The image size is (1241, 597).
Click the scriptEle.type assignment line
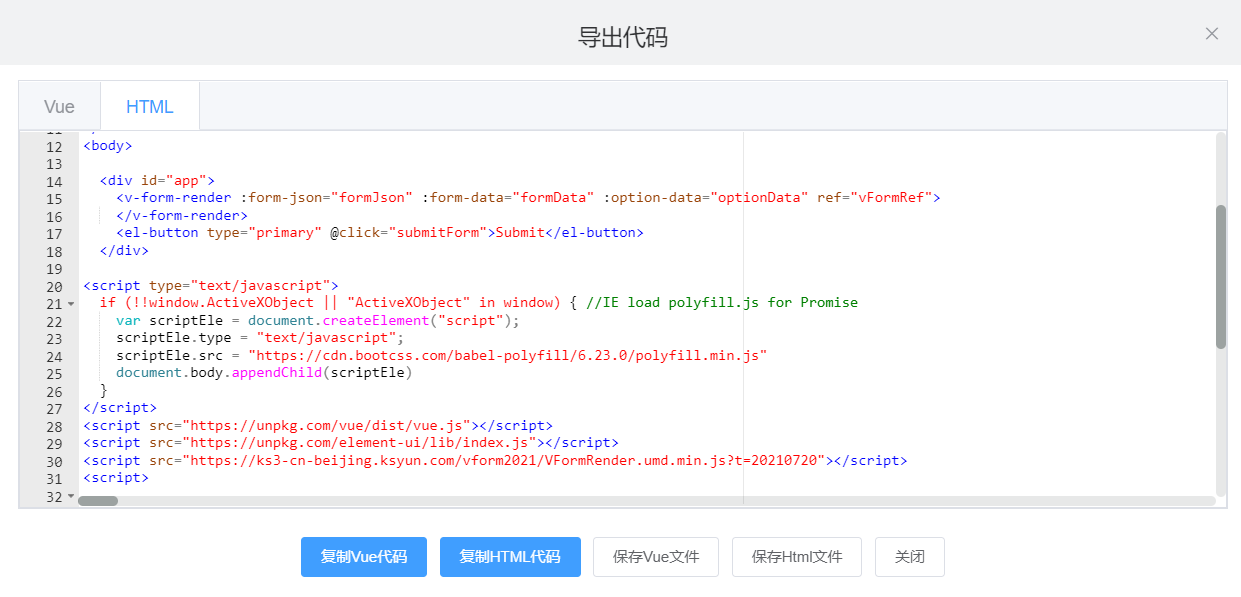tap(260, 338)
